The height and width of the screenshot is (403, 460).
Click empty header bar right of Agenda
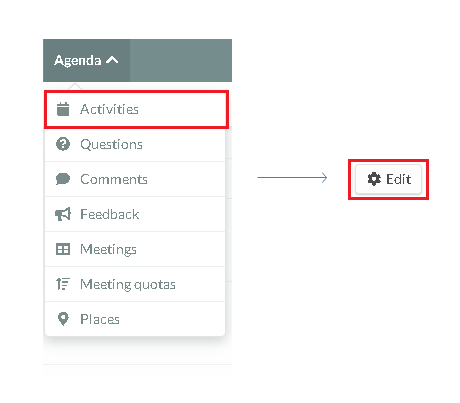[x=181, y=60]
